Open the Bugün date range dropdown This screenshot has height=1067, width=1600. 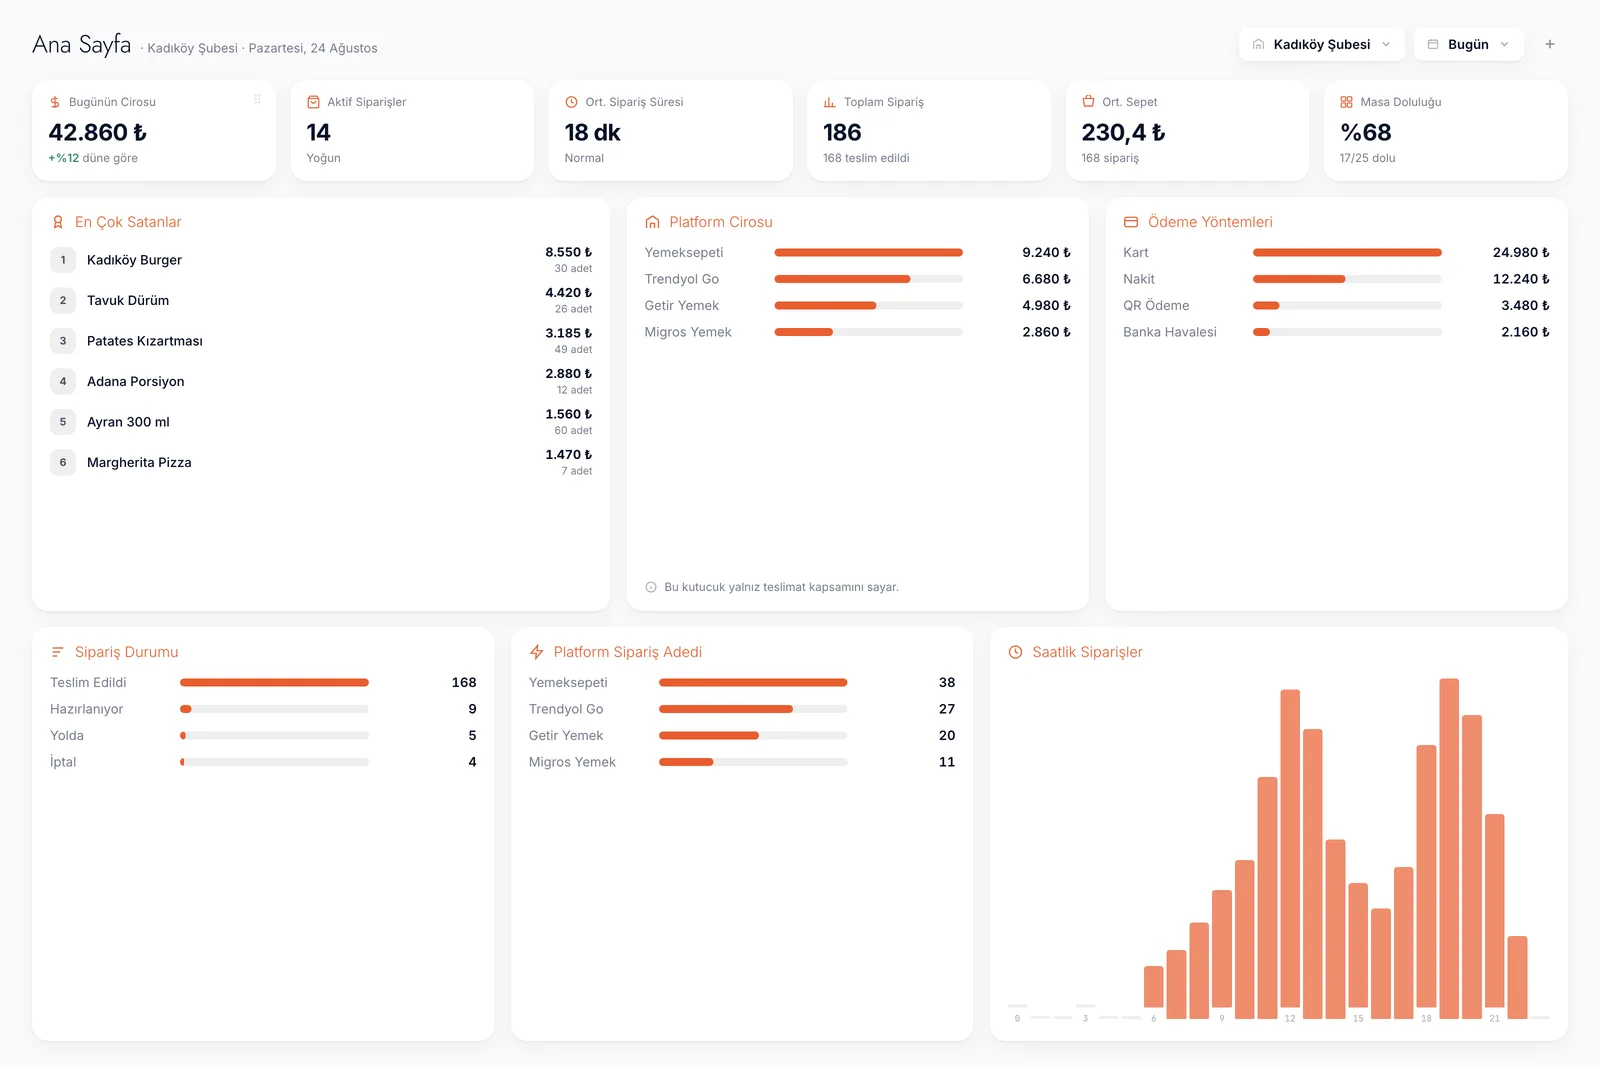click(1468, 44)
